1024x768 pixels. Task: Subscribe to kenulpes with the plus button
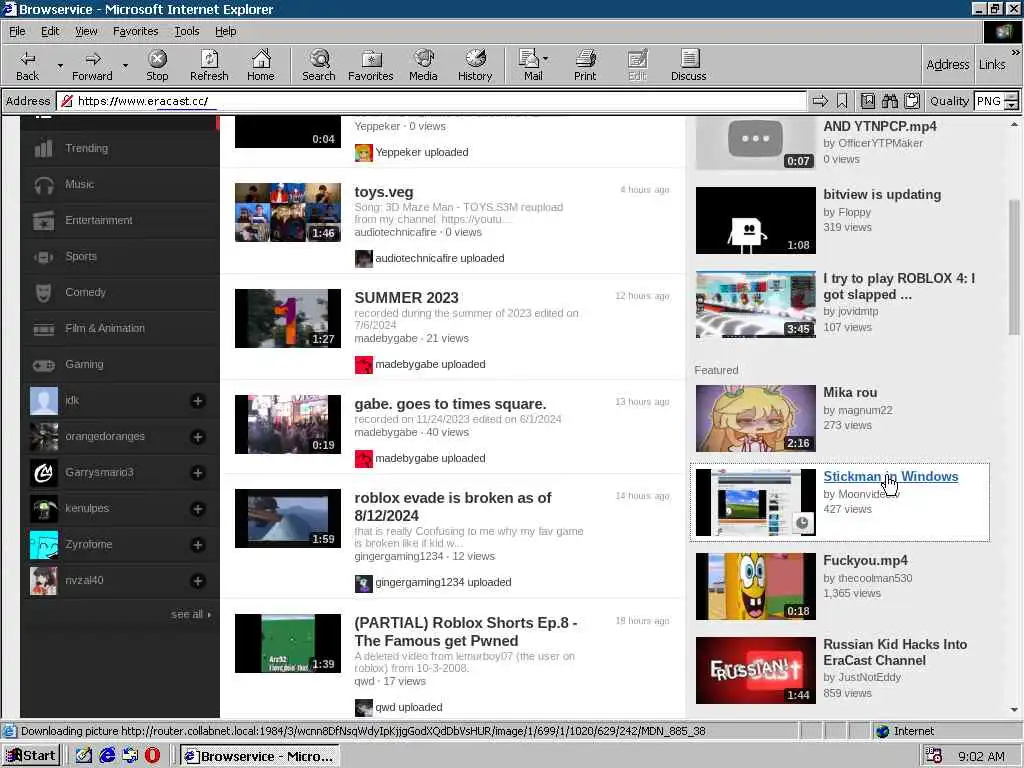tap(198, 508)
